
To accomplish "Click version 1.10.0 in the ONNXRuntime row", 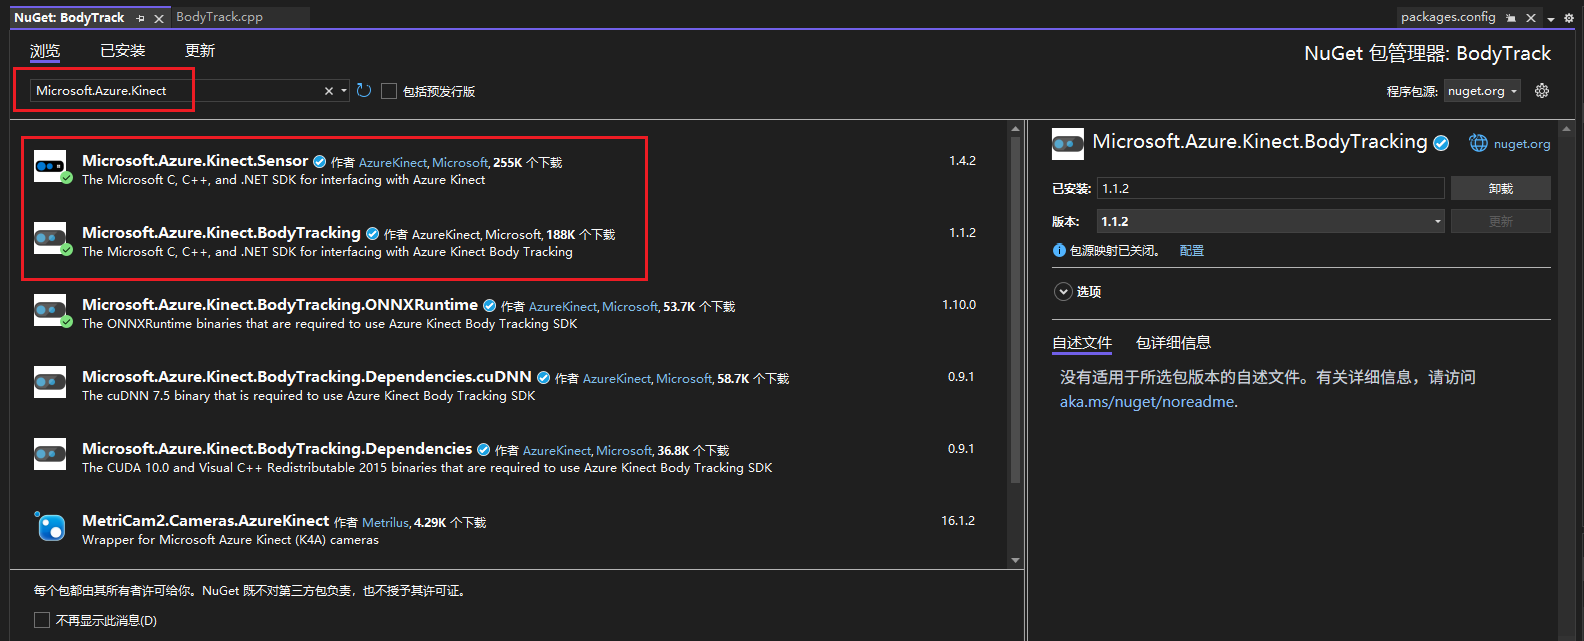I will 959,304.
